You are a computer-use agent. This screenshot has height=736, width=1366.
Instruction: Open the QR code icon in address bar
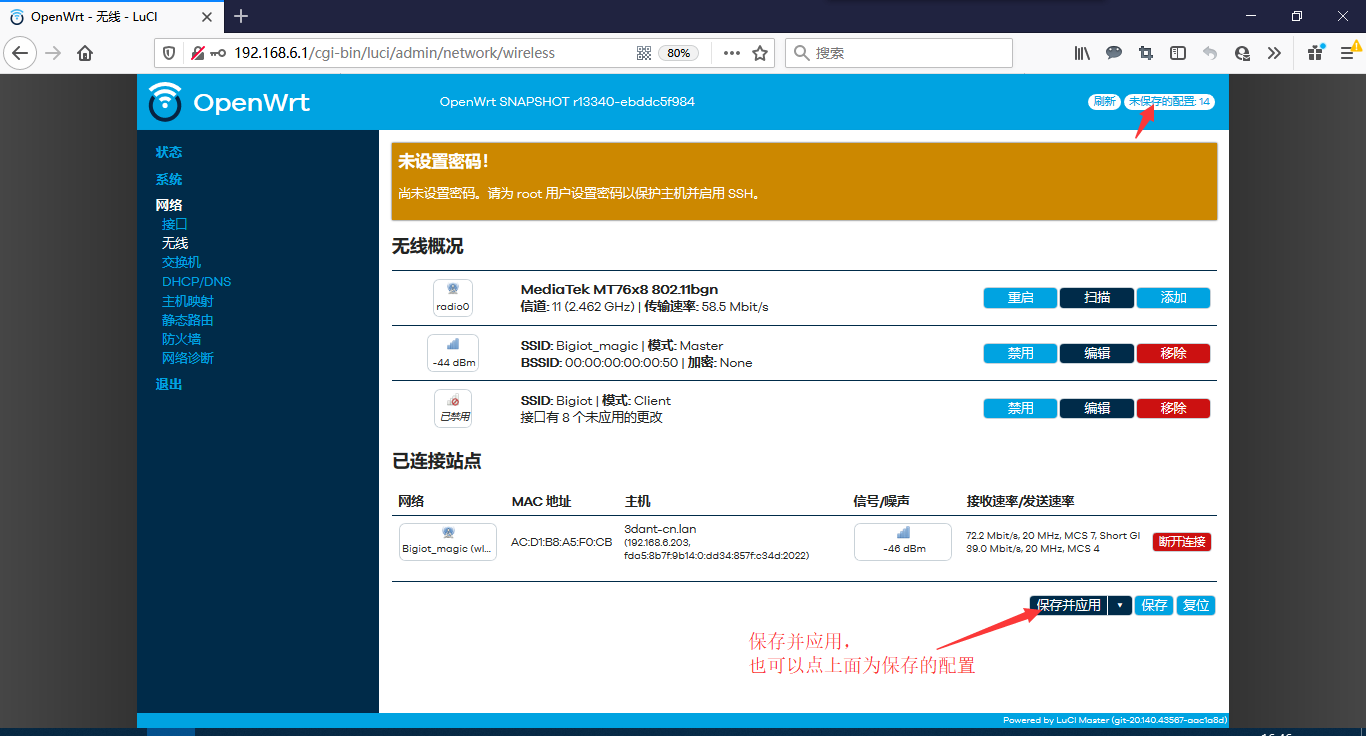tap(644, 53)
